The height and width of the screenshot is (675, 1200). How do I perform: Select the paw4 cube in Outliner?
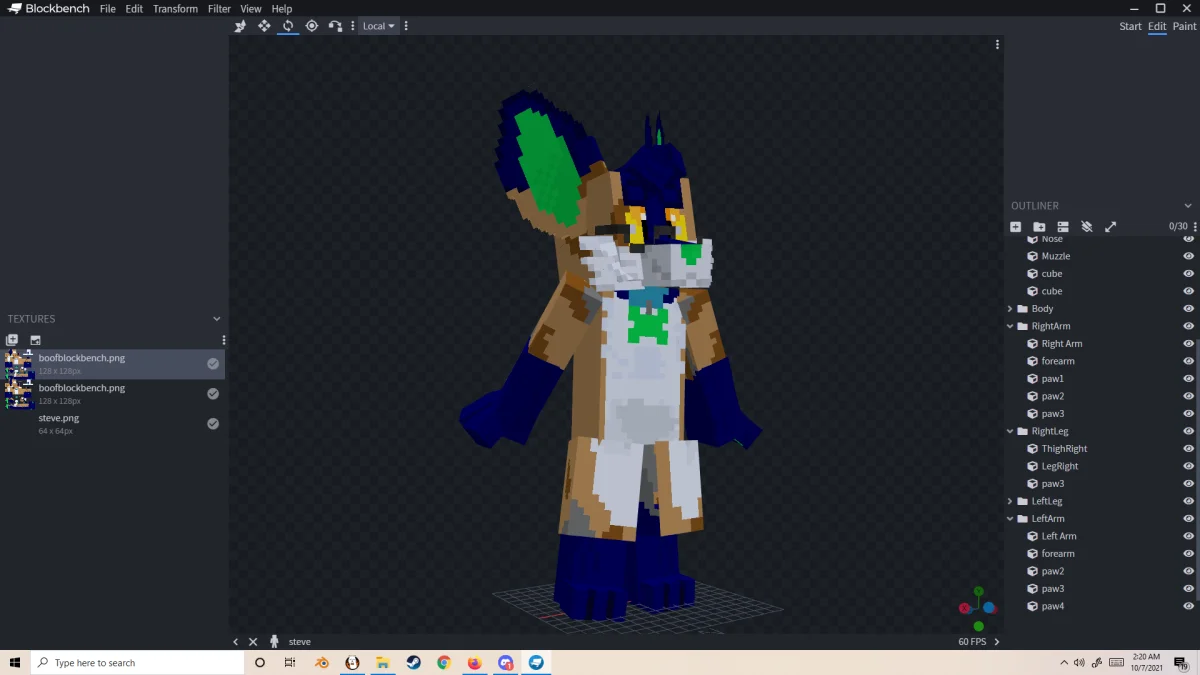[x=1053, y=606]
